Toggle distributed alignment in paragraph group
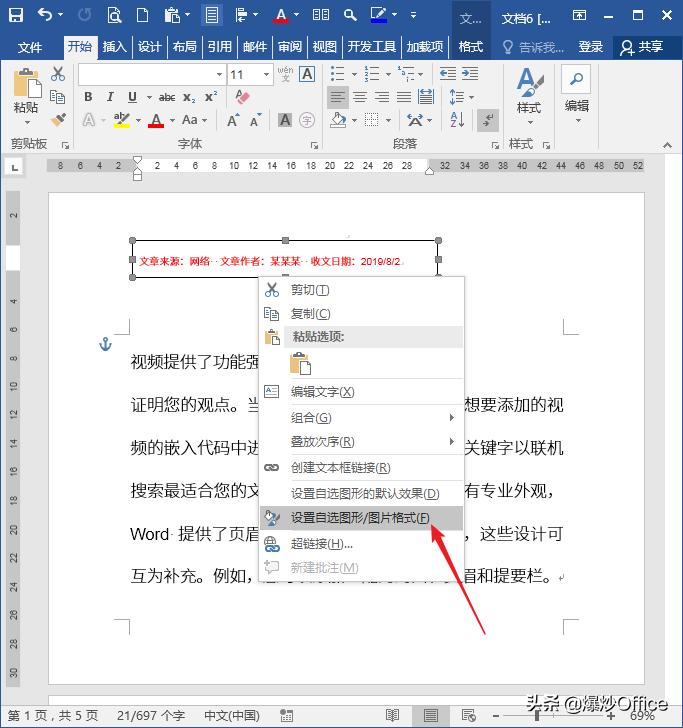Screen dimensions: 683x728 click(x=426, y=97)
